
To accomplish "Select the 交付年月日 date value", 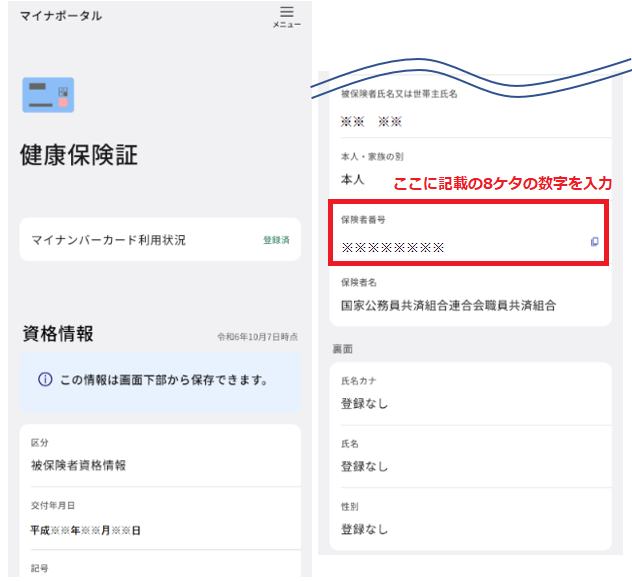I will coord(86,530).
